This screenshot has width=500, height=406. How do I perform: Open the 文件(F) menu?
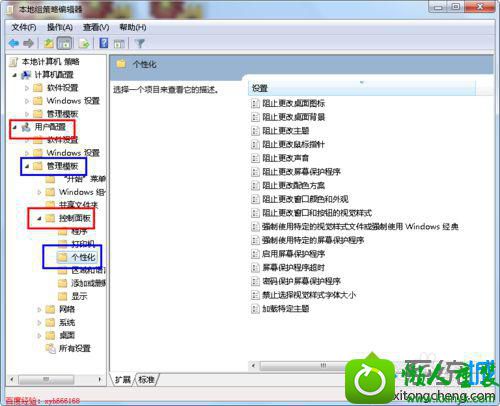(24, 27)
